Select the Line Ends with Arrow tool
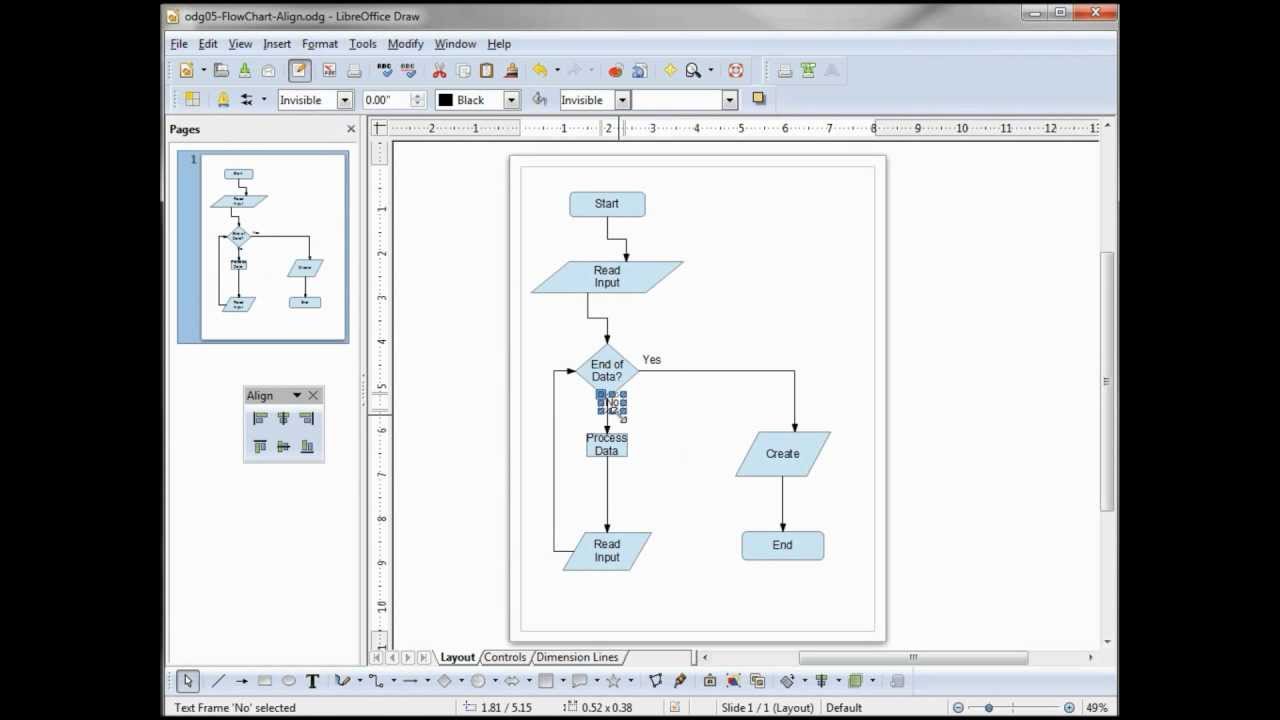 click(241, 681)
